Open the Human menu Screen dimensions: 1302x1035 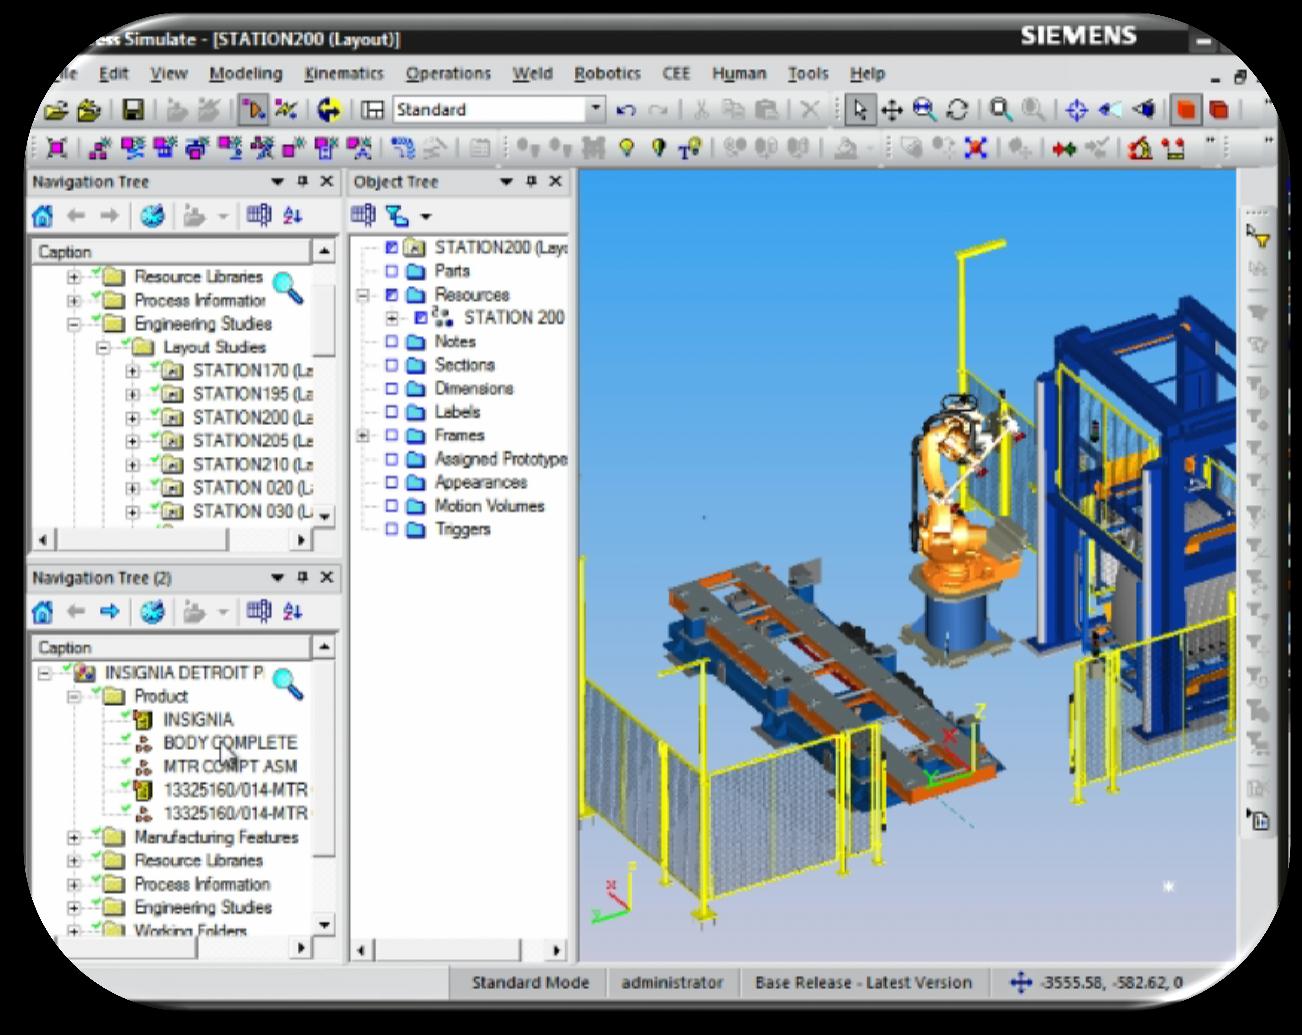pyautogui.click(x=739, y=73)
